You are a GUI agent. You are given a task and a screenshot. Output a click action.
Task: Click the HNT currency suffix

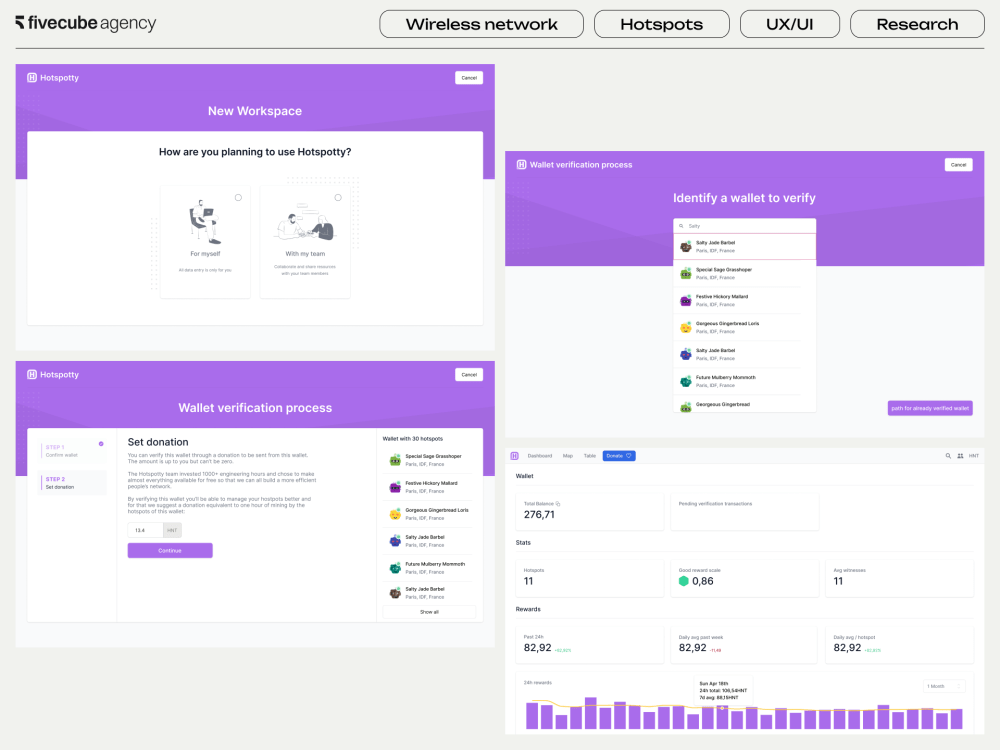172,530
